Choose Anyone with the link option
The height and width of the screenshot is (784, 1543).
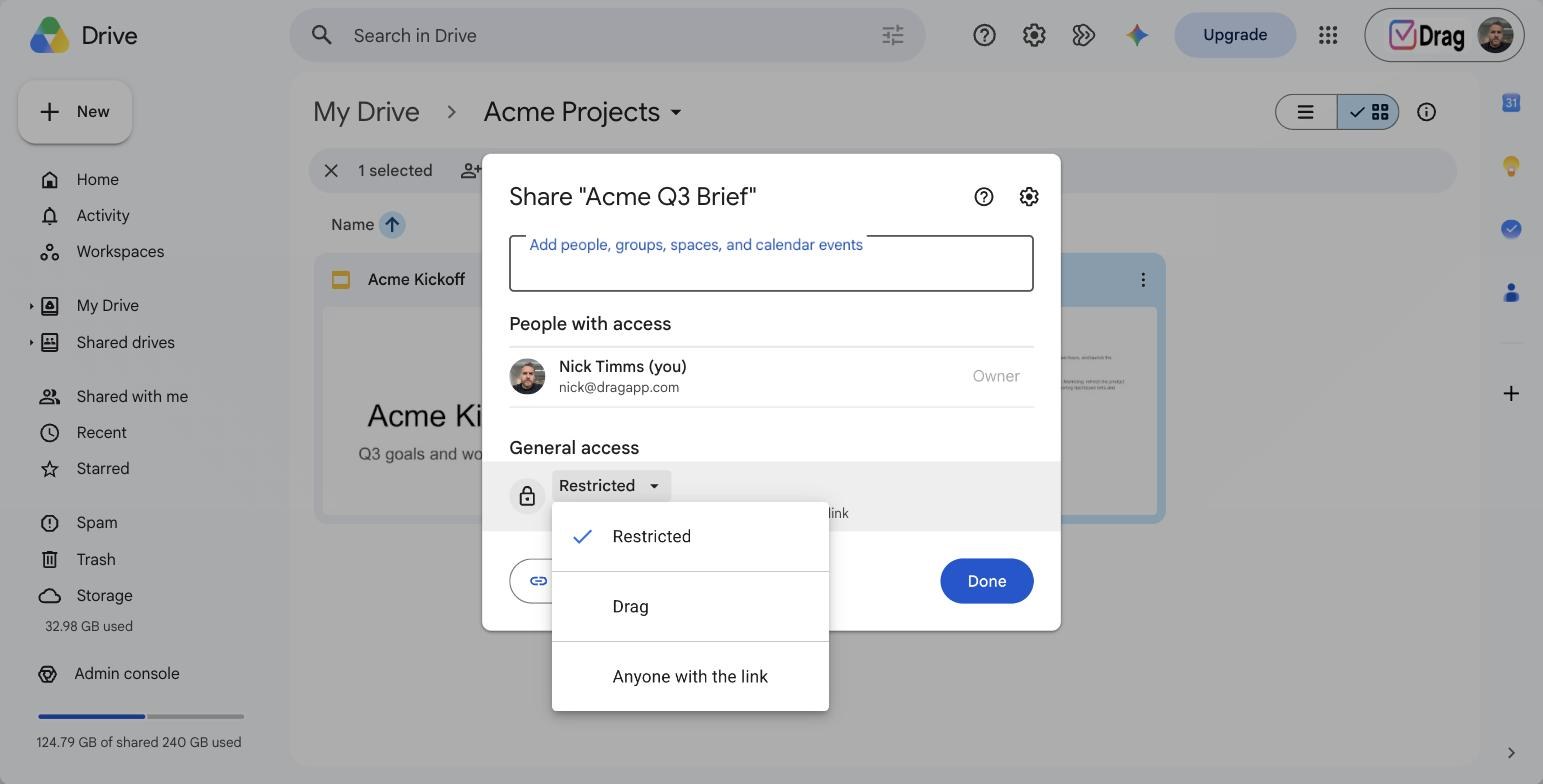click(690, 677)
